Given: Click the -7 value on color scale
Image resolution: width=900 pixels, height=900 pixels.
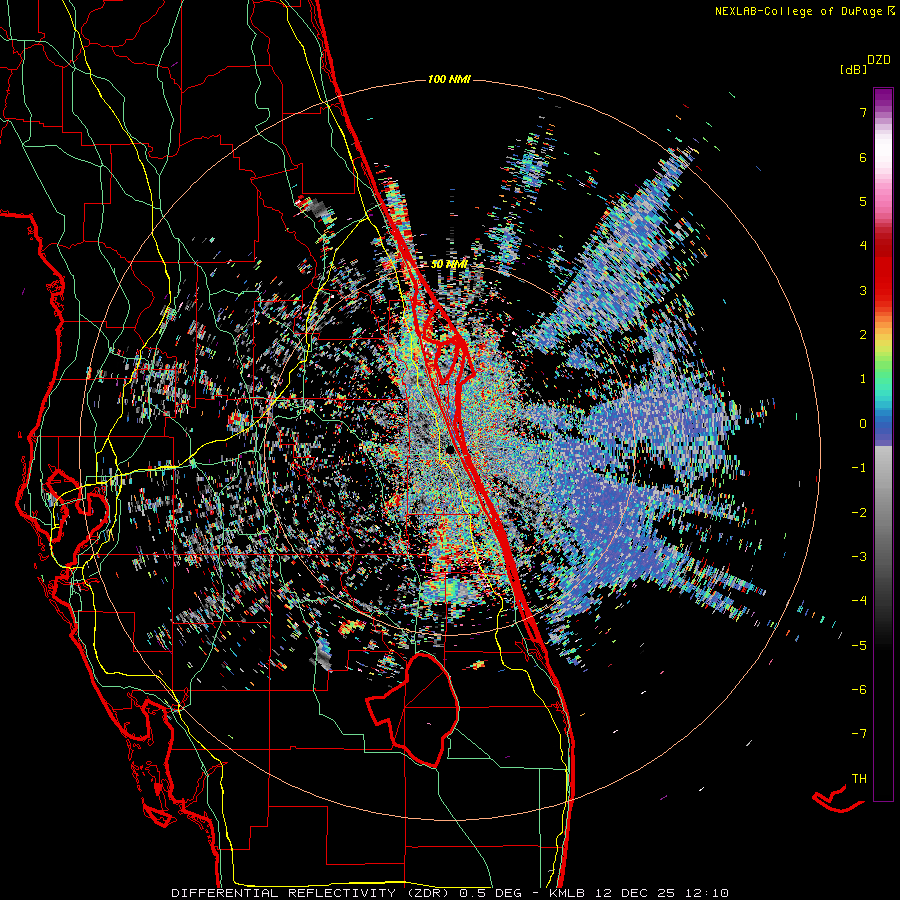Looking at the screenshot, I should [x=859, y=734].
